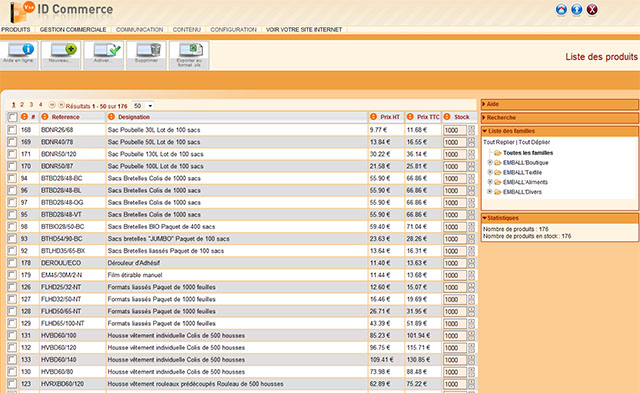Viewport: 640px width, 393px height.
Task: Toggle the select-all checkbox in table header
Action: [12, 117]
